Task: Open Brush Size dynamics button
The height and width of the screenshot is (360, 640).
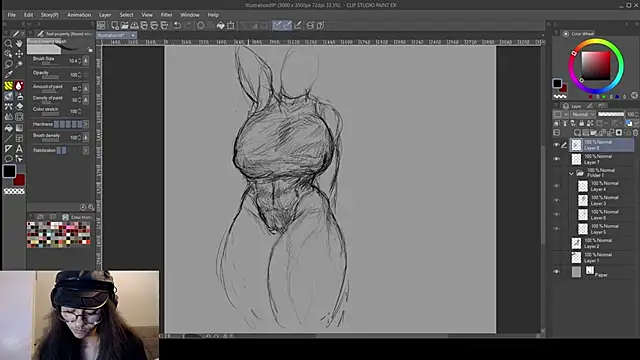Action: (x=86, y=61)
